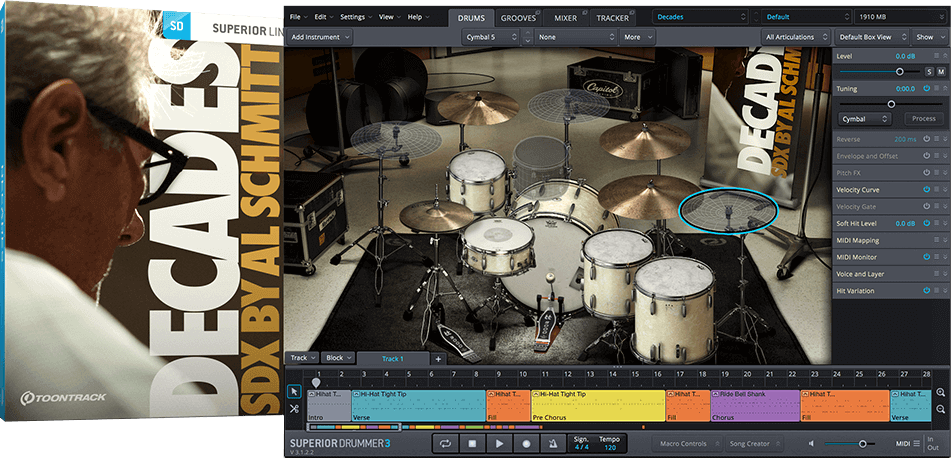Select the hi-hat cymbals on the kit
This screenshot has width=951, height=458.
(437, 217)
